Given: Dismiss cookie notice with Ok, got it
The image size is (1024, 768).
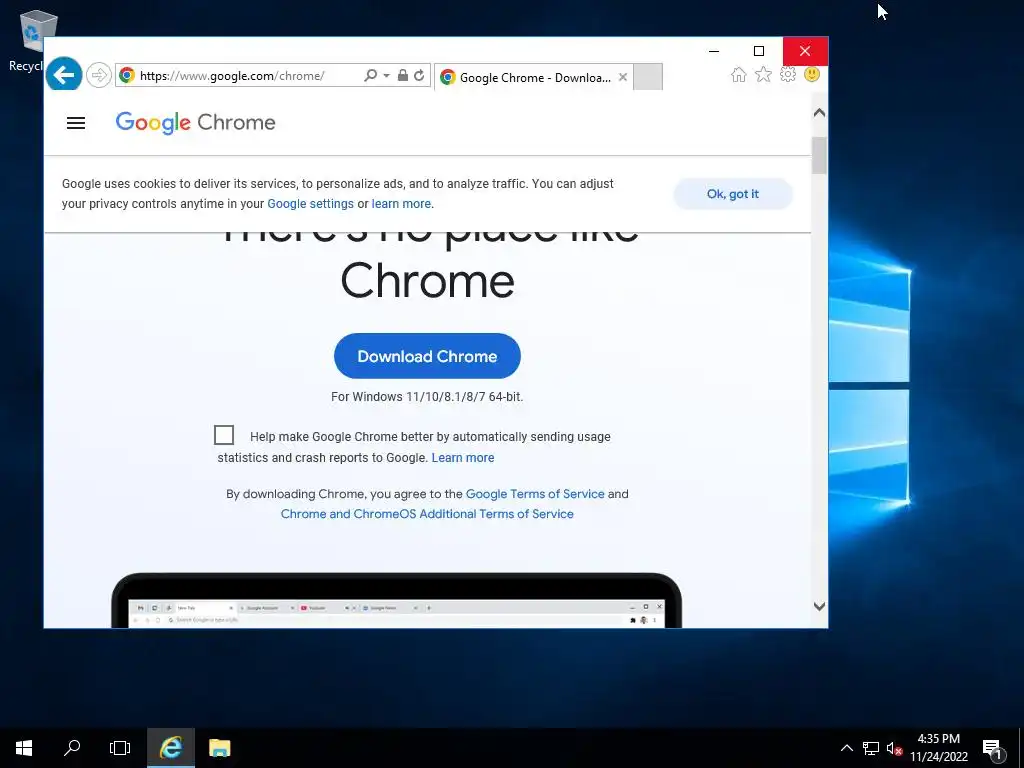Looking at the screenshot, I should 733,194.
